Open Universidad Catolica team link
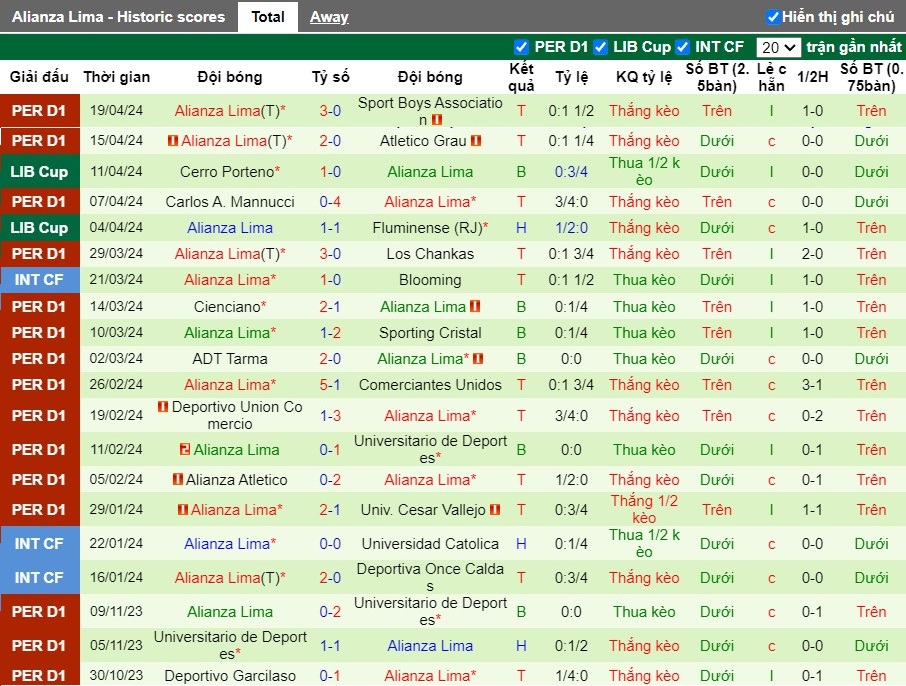Viewport: 906px width, 686px height. (430, 544)
